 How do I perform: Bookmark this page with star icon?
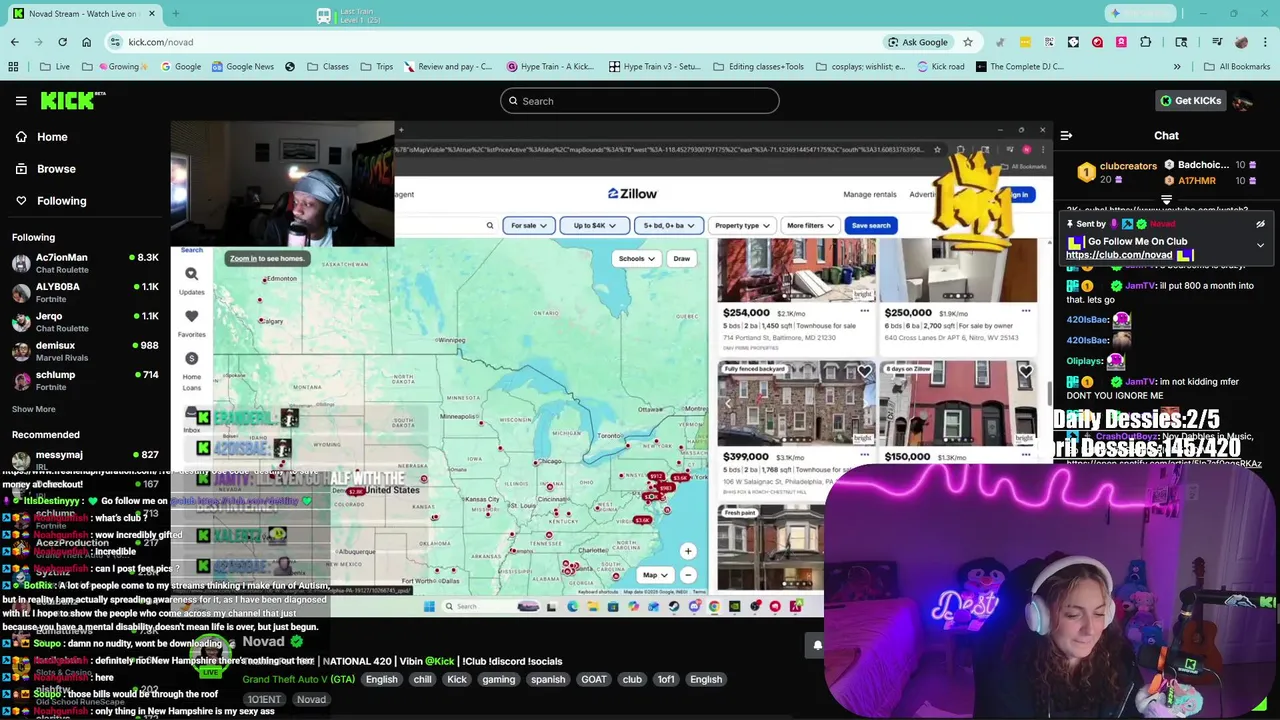click(967, 42)
